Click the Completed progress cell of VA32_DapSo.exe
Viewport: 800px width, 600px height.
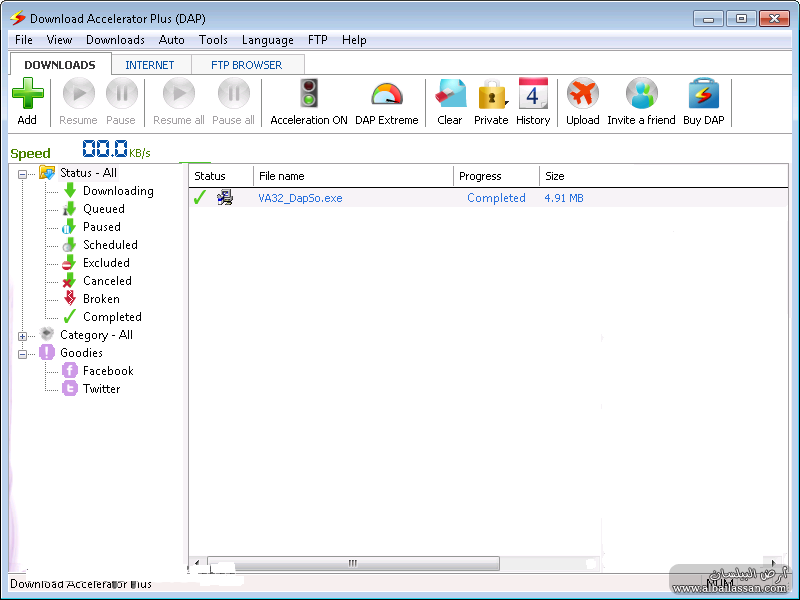click(496, 198)
